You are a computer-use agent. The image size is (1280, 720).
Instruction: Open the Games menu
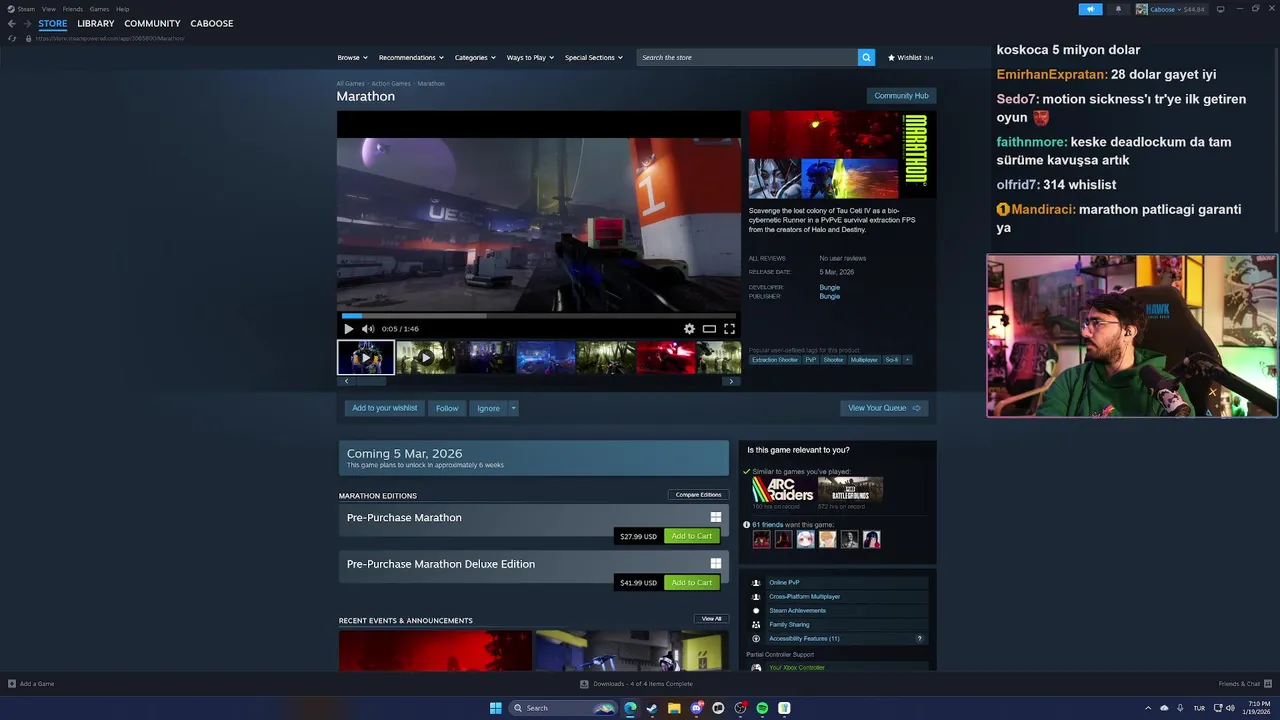pos(99,9)
